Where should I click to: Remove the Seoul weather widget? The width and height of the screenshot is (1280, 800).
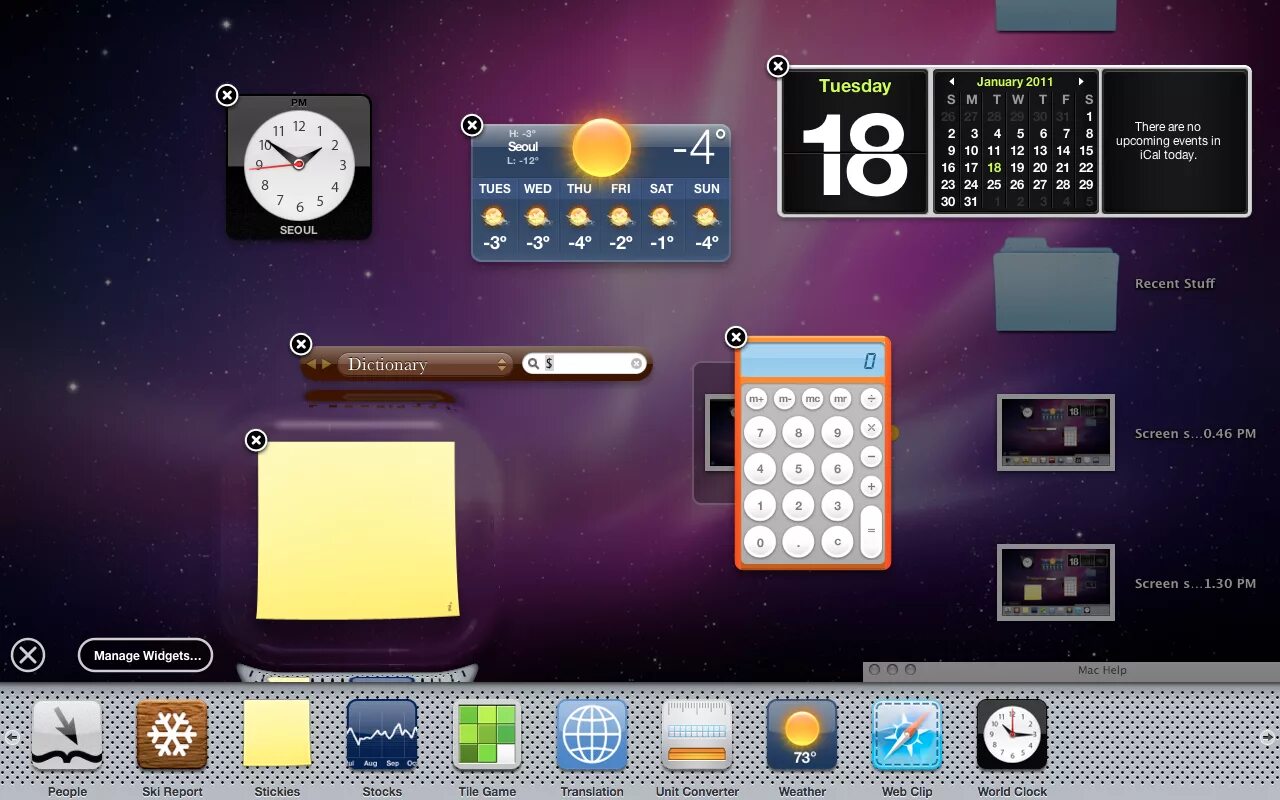click(472, 125)
